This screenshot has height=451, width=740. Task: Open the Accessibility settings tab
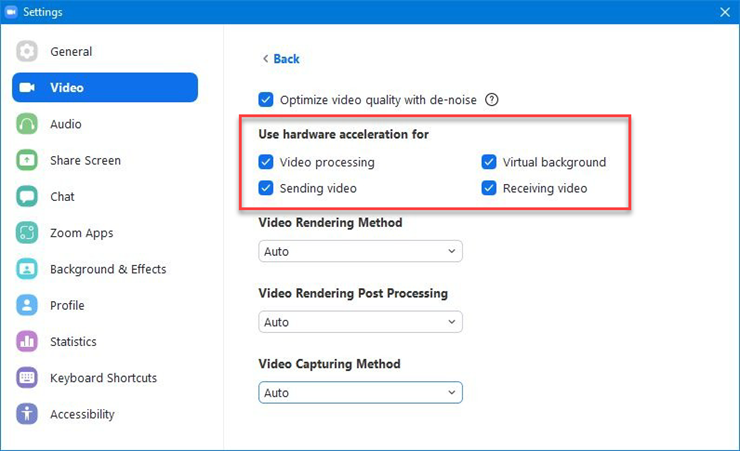82,414
